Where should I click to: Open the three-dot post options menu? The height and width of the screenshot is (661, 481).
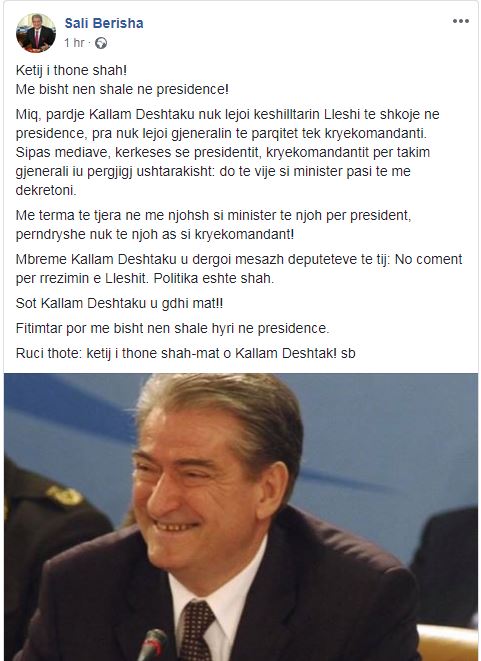tap(460, 21)
